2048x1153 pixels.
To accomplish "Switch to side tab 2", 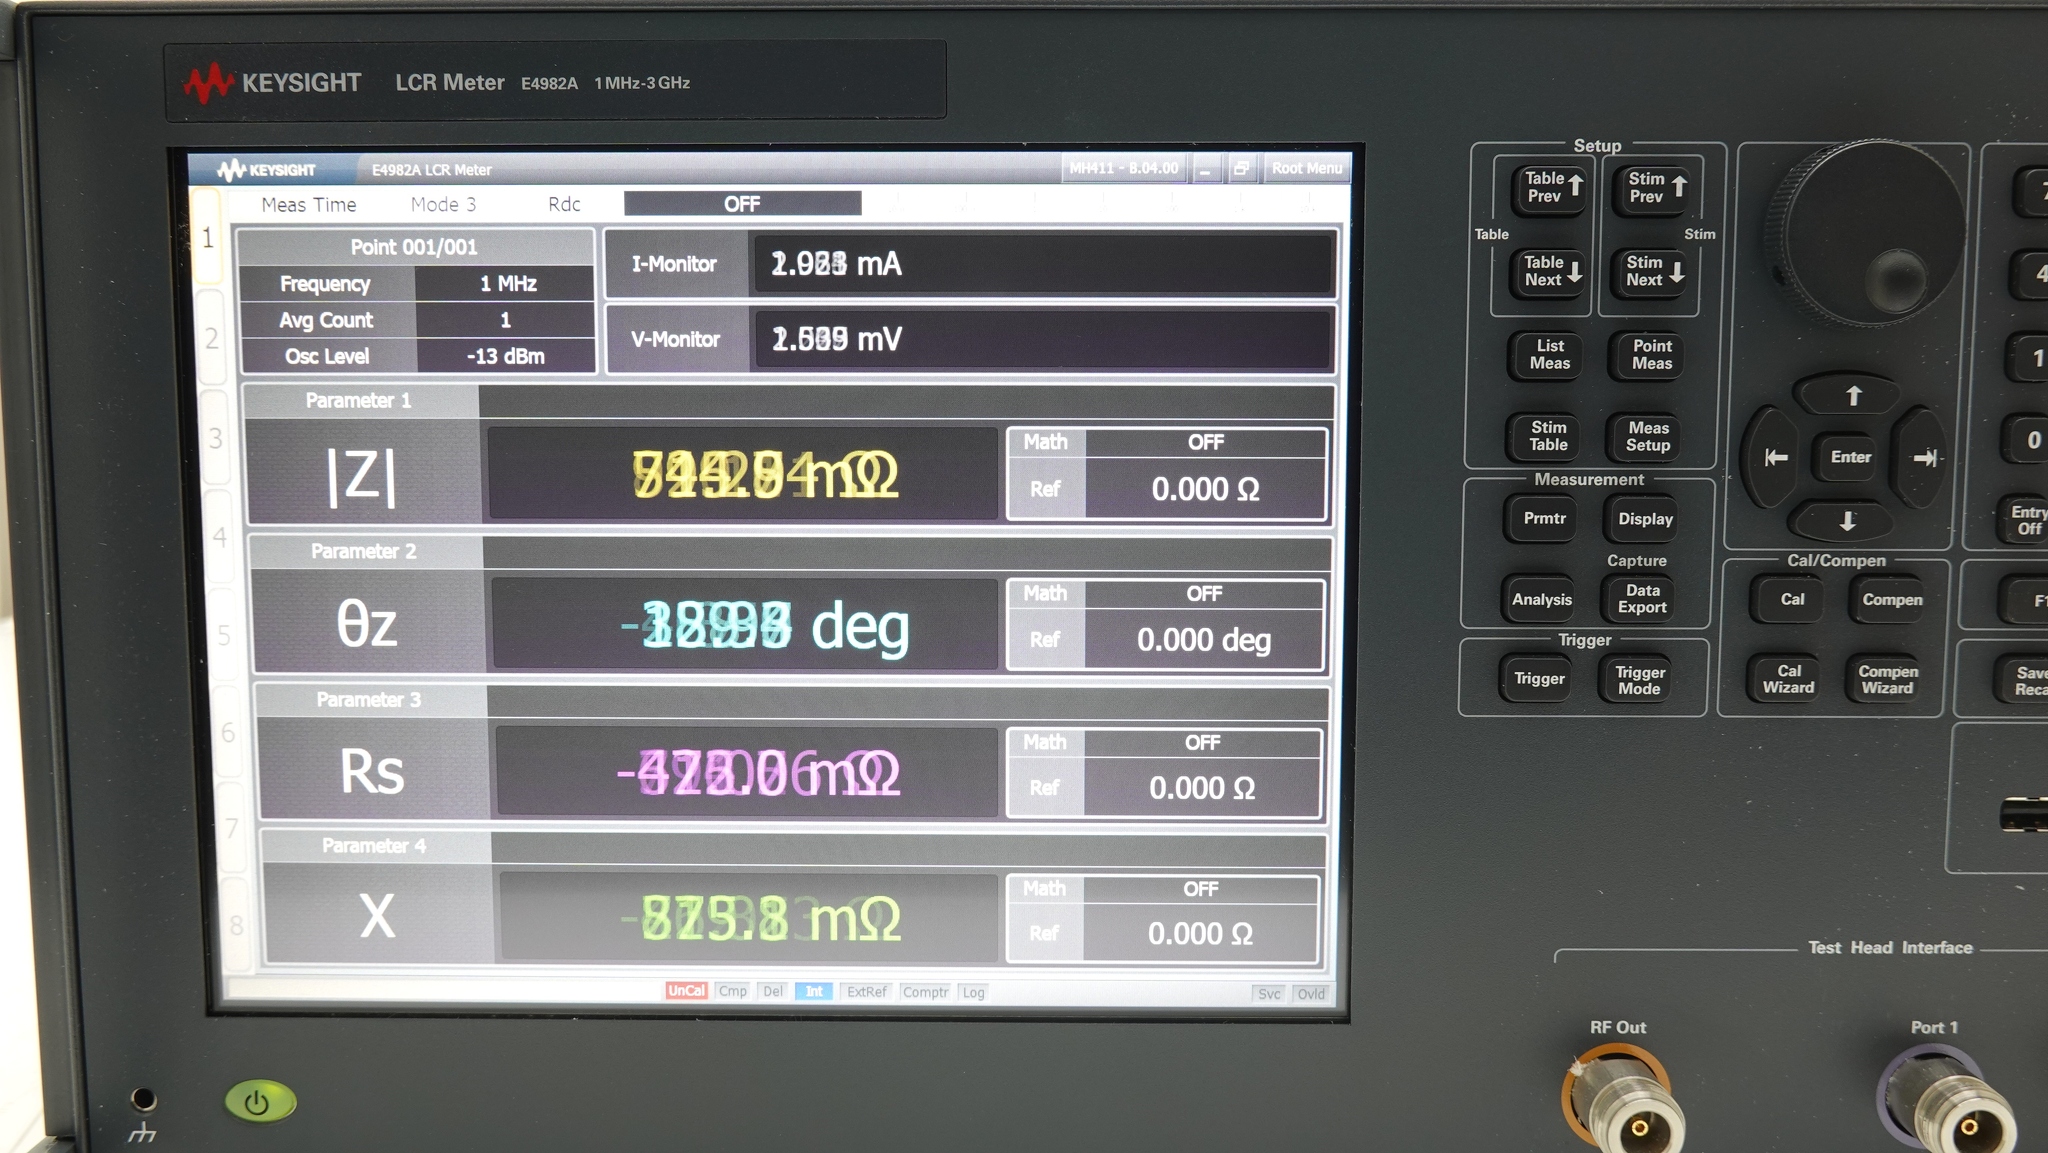I will tap(213, 337).
